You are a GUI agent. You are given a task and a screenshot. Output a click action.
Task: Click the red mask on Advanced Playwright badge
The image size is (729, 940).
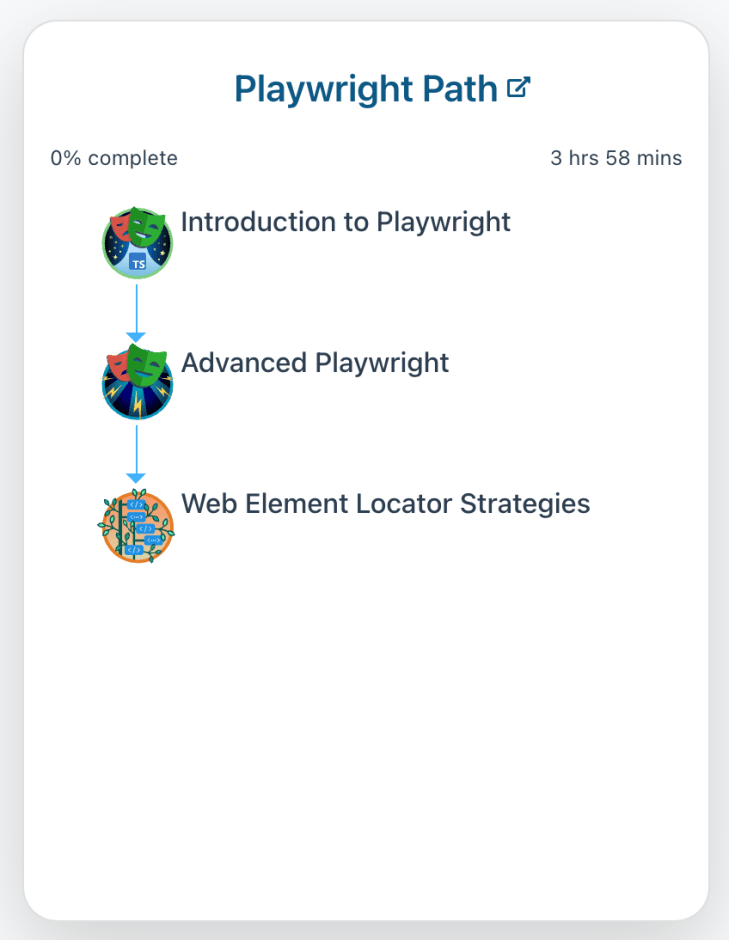(119, 366)
